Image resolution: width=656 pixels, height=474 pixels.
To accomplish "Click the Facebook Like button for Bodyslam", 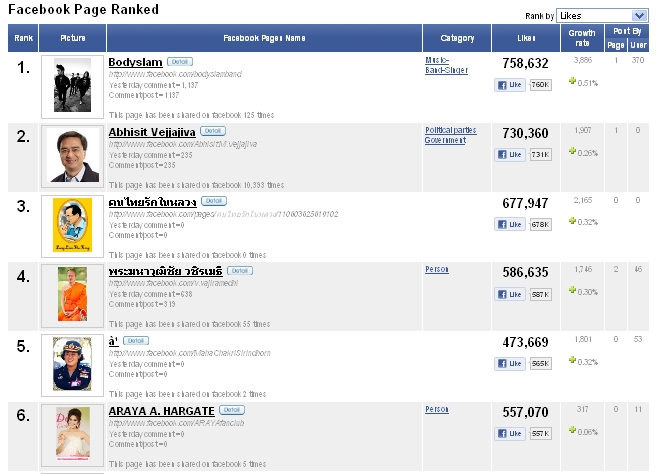I will (510, 85).
